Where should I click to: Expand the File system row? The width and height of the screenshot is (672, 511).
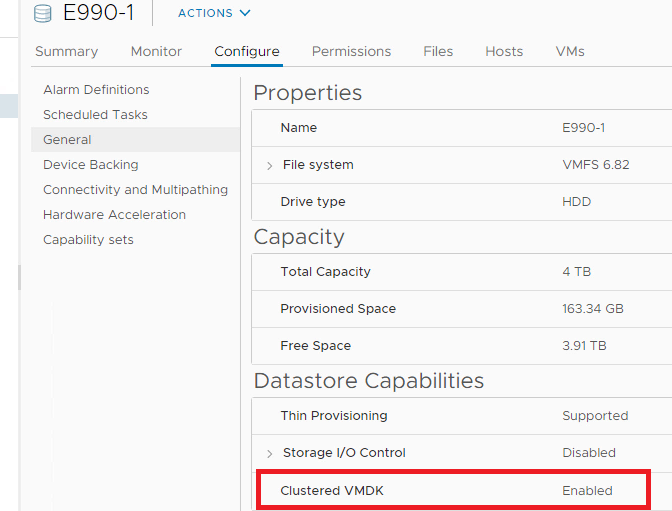(270, 165)
